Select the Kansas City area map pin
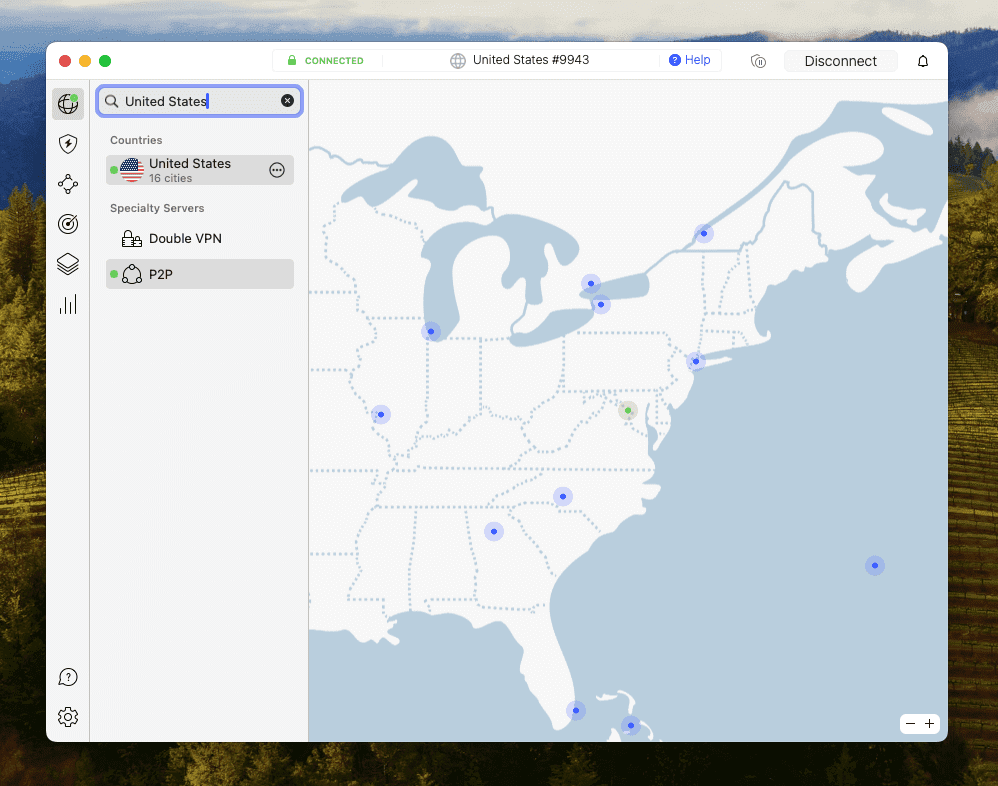This screenshot has width=998, height=786. pos(381,414)
